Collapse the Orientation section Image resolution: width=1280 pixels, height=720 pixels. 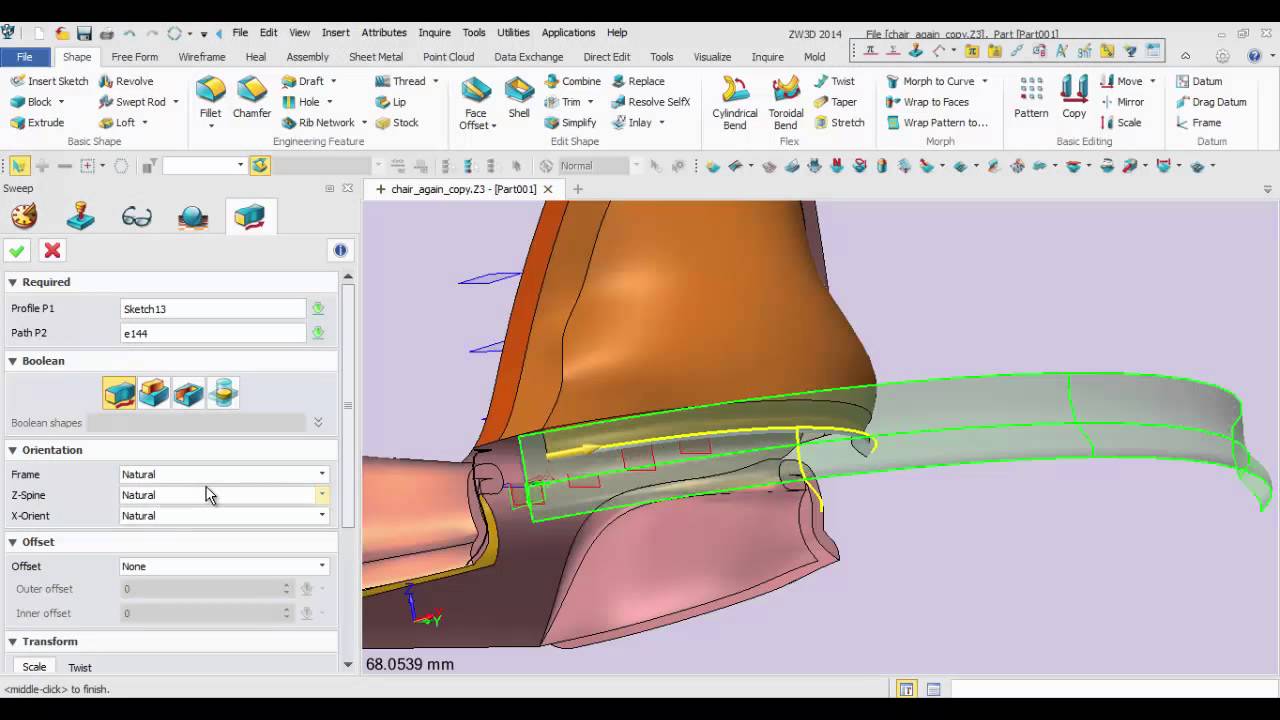[x=13, y=450]
